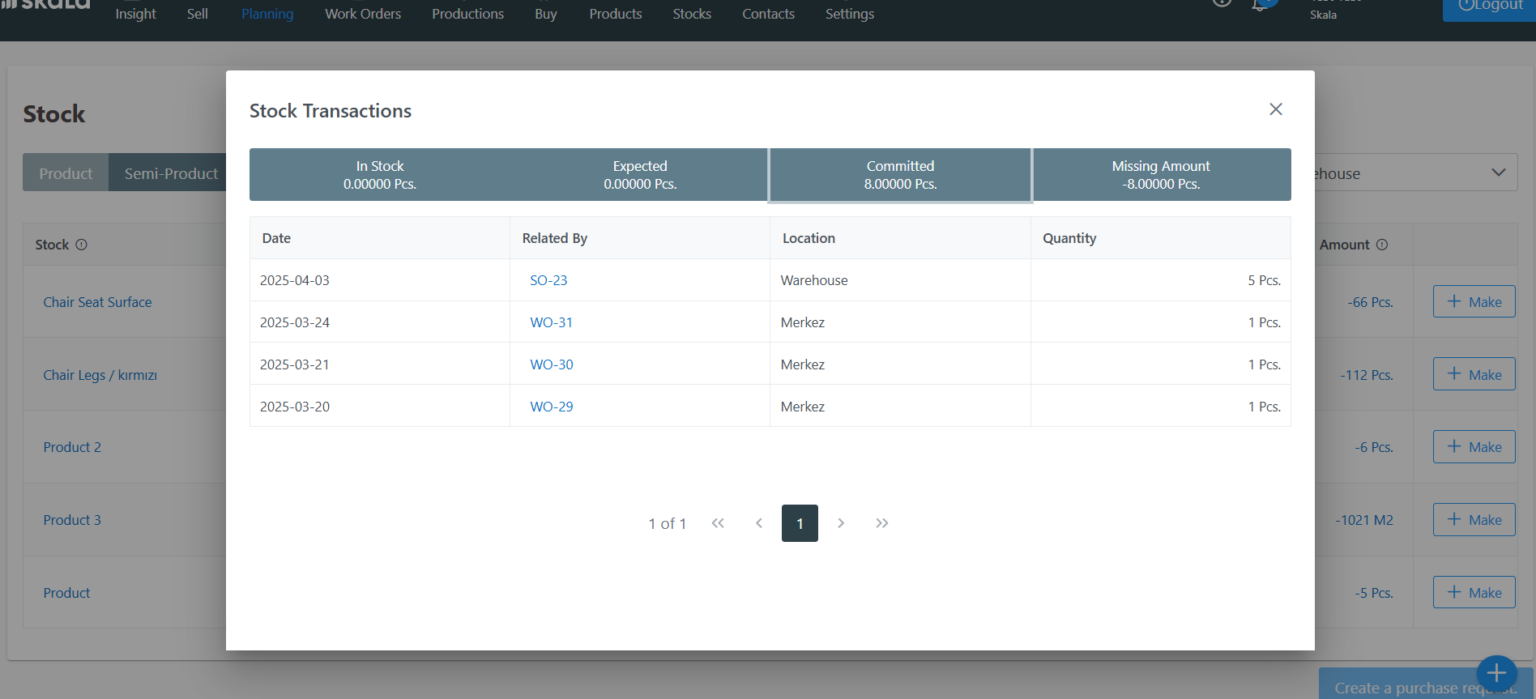Open sales order SO-23
1536x699 pixels.
pyautogui.click(x=548, y=280)
